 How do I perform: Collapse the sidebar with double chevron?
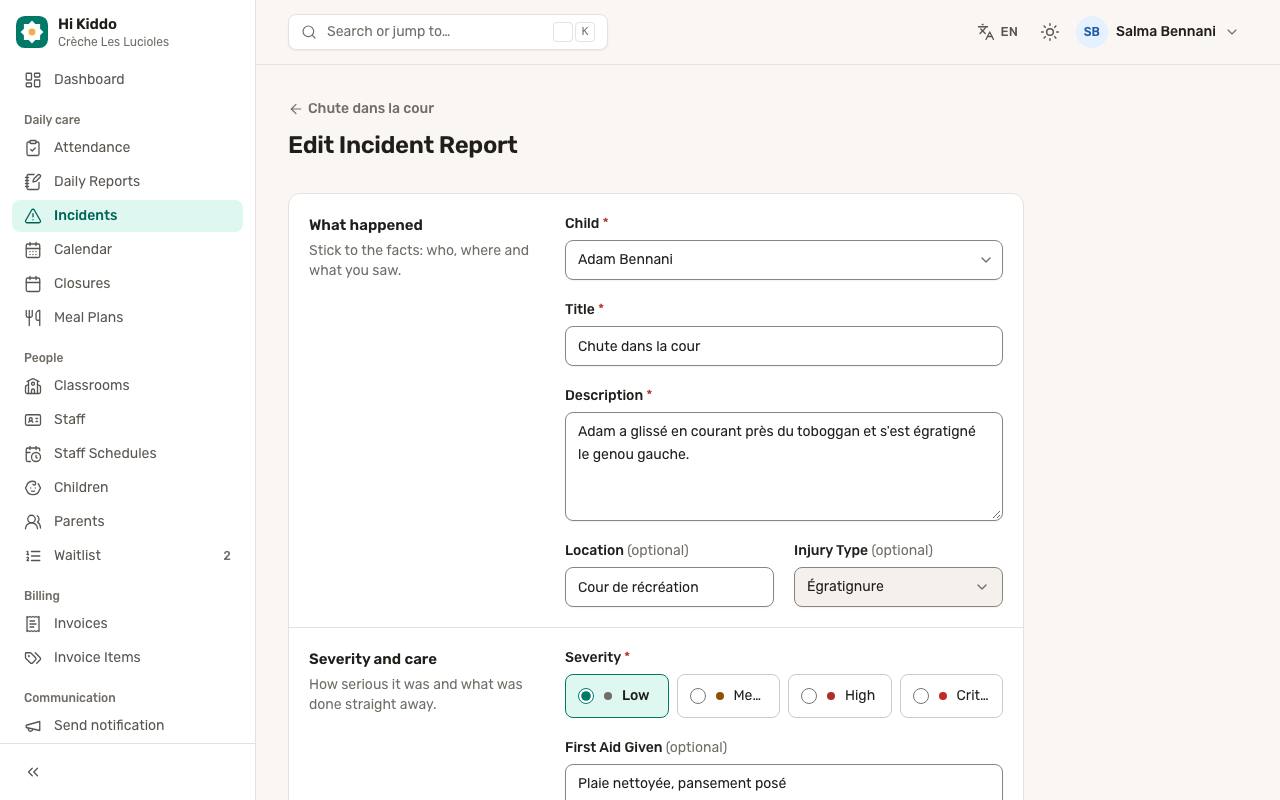pos(33,772)
